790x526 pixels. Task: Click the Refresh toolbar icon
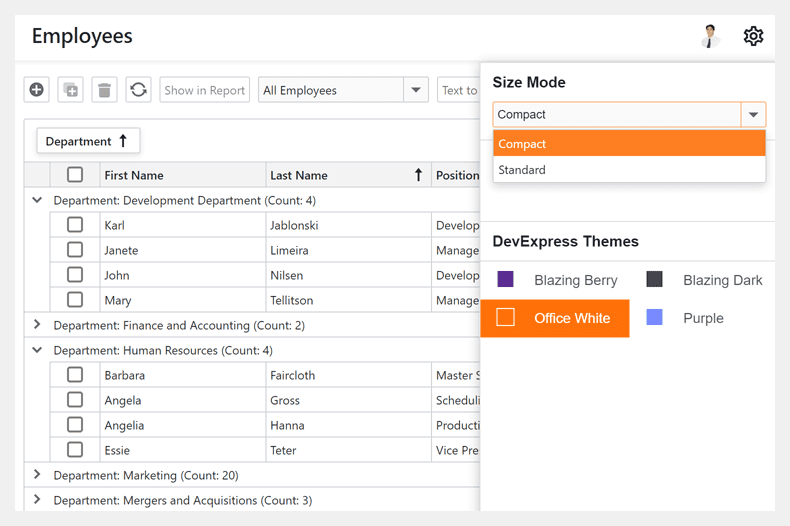tap(139, 90)
